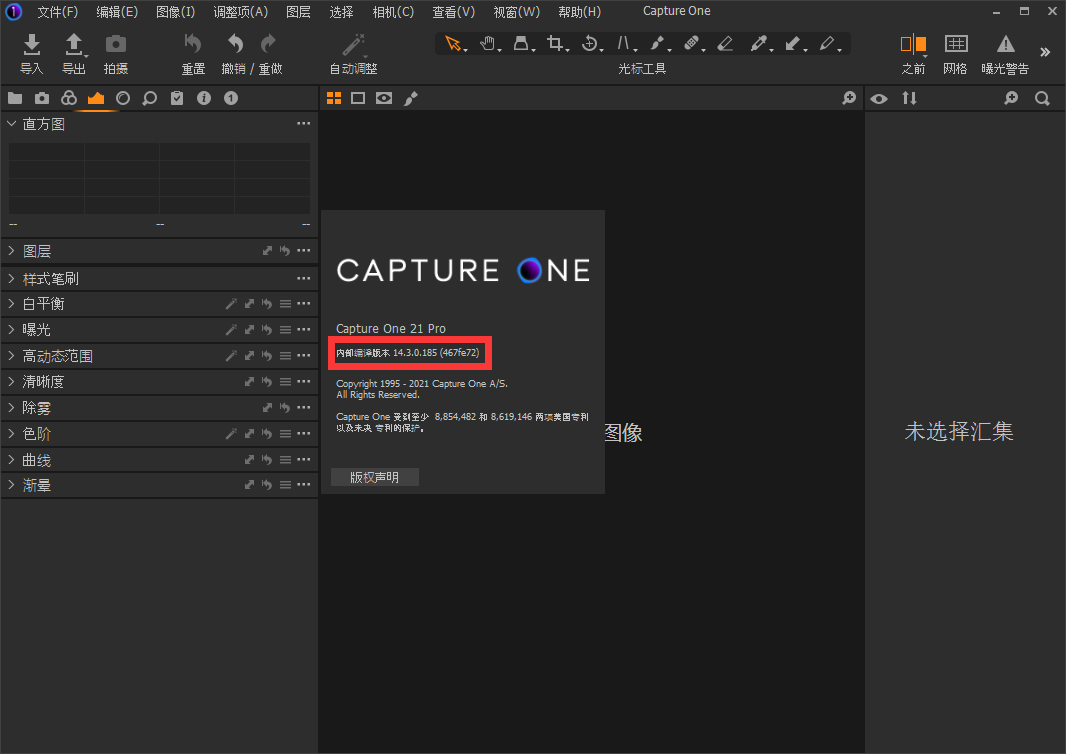Open the Lens tool tab
1066x754 pixels.
[123, 99]
